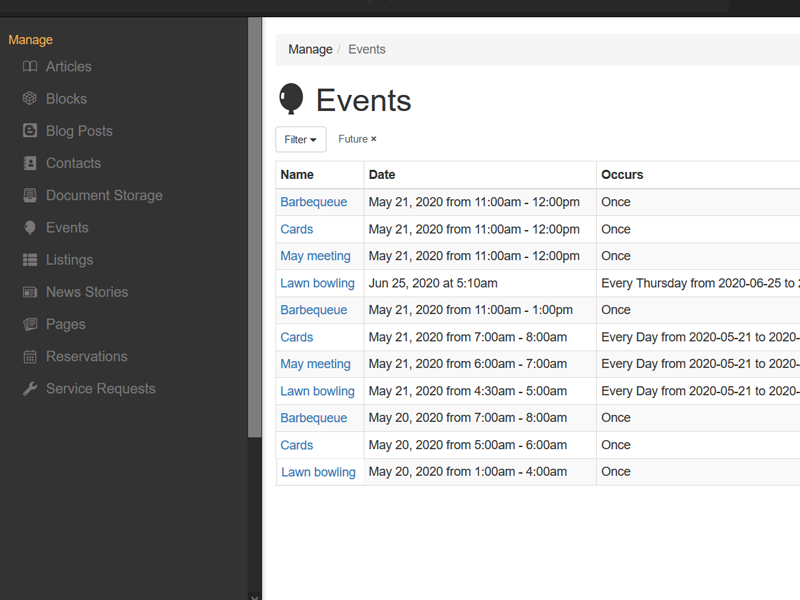Open Listings section
This screenshot has width=800, height=600.
[x=69, y=260]
